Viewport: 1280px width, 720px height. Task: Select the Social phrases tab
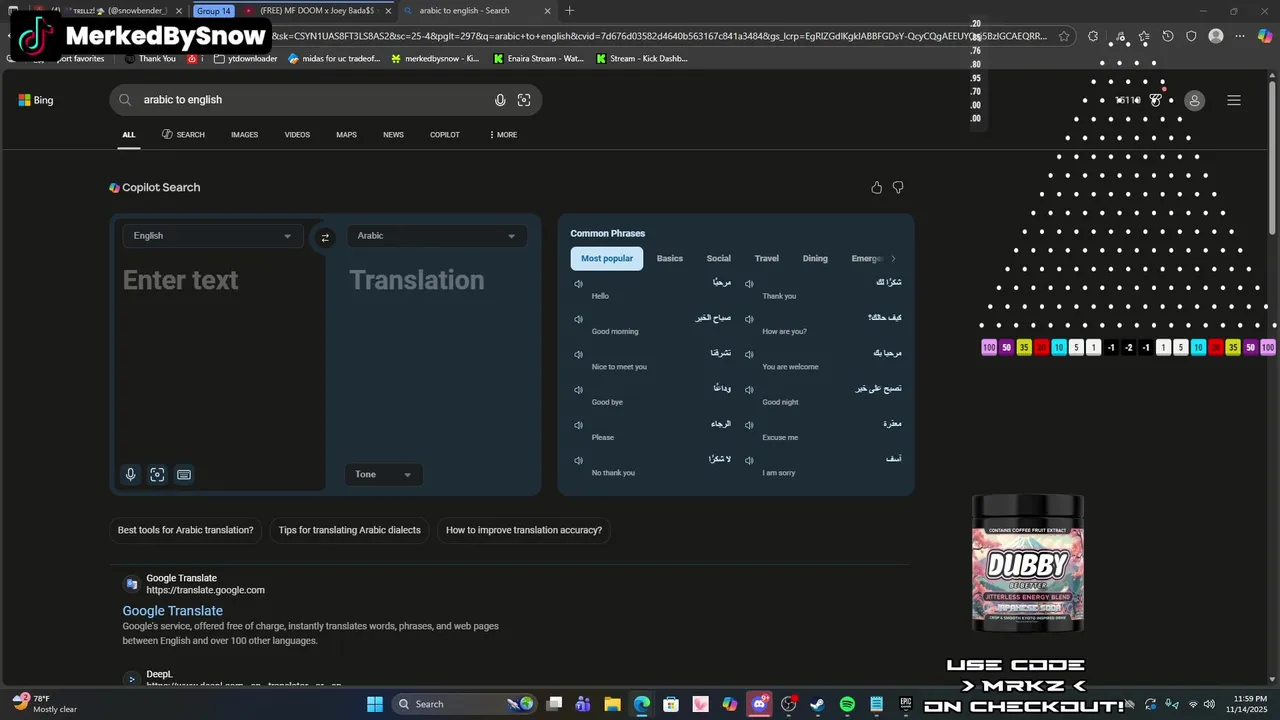pos(718,258)
